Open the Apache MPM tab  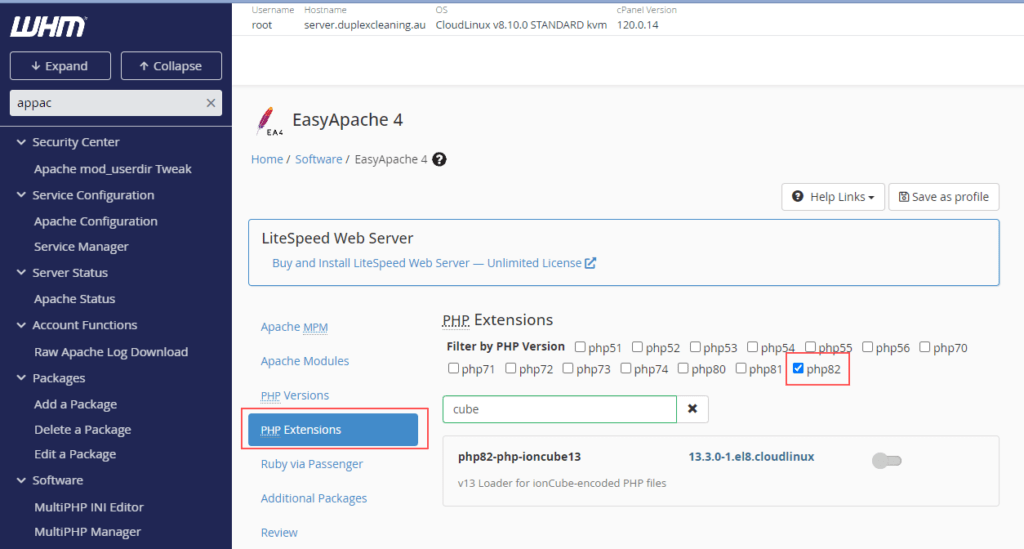(295, 326)
